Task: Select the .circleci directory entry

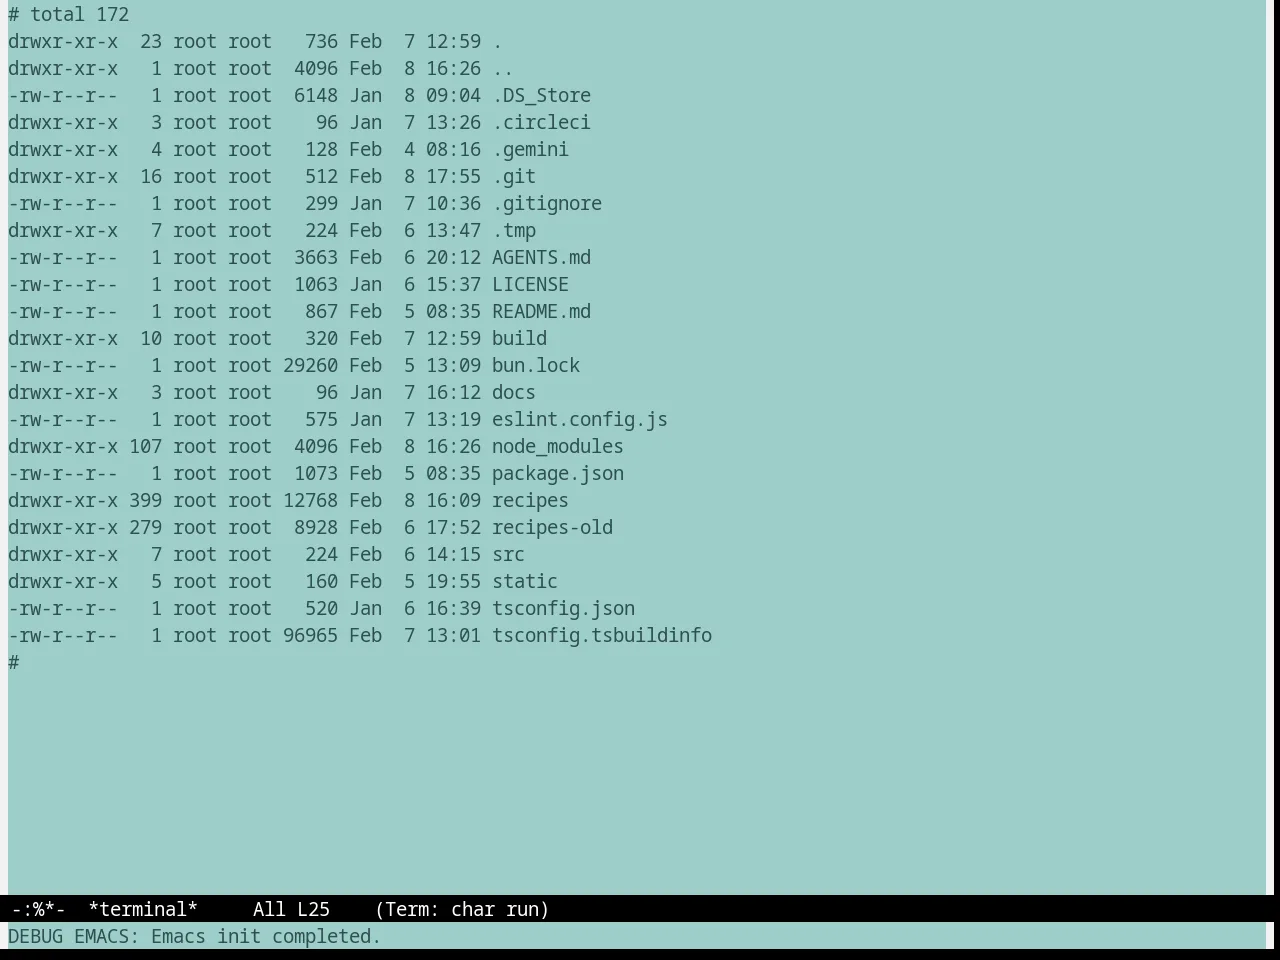Action: [x=541, y=122]
